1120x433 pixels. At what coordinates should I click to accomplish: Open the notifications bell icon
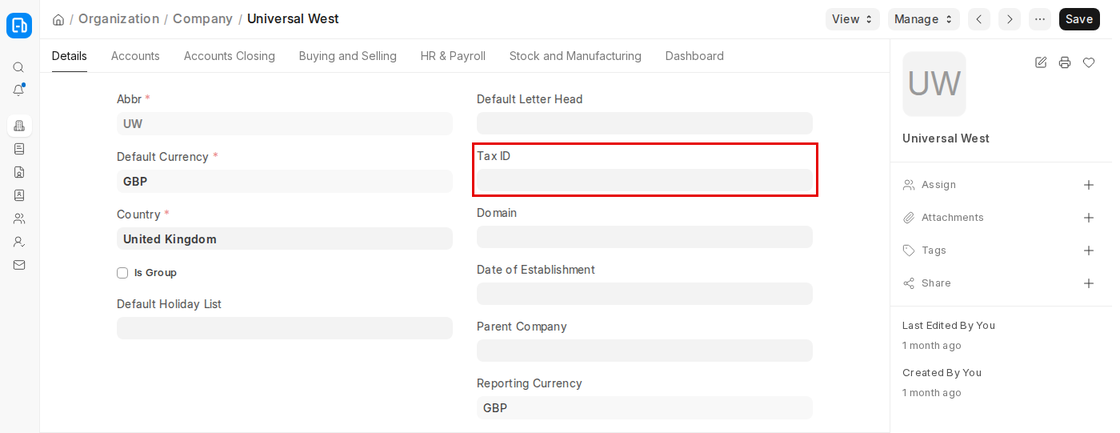tap(19, 90)
